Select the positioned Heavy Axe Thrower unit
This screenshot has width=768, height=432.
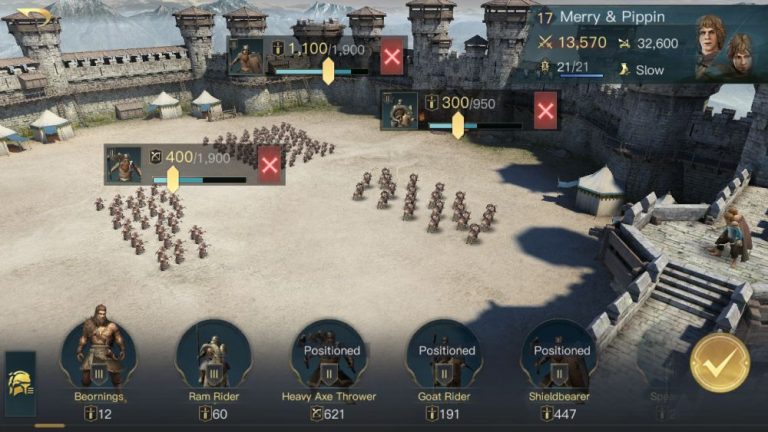[329, 354]
